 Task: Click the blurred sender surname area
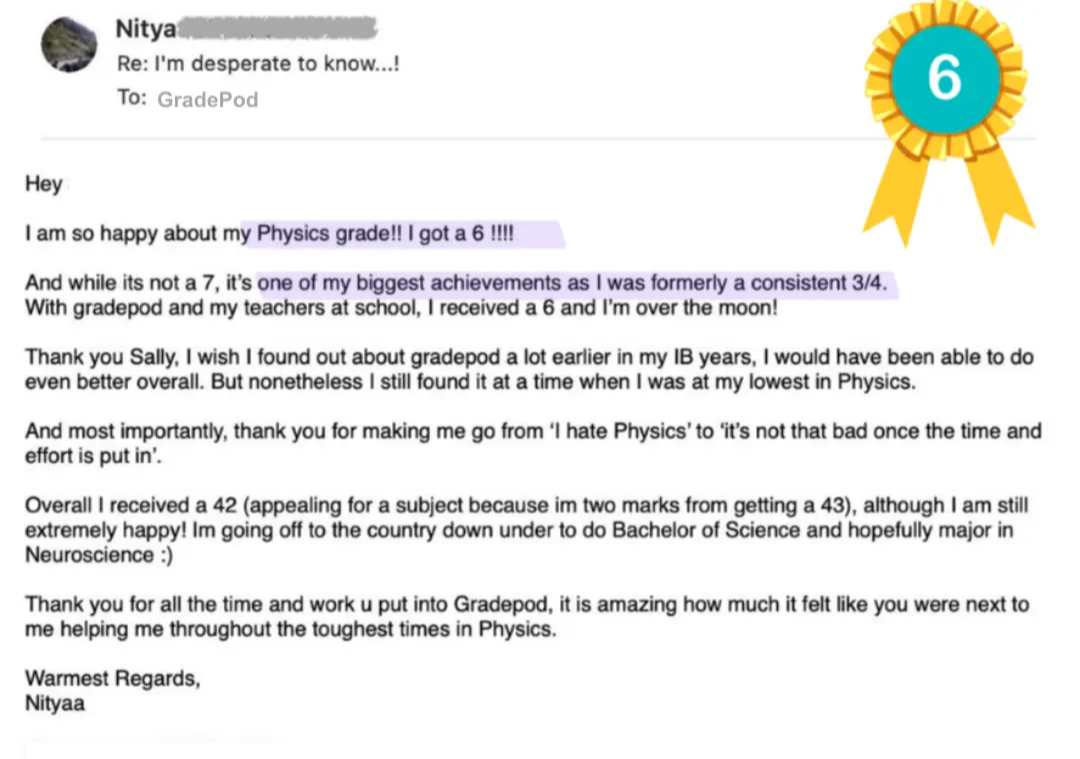278,28
